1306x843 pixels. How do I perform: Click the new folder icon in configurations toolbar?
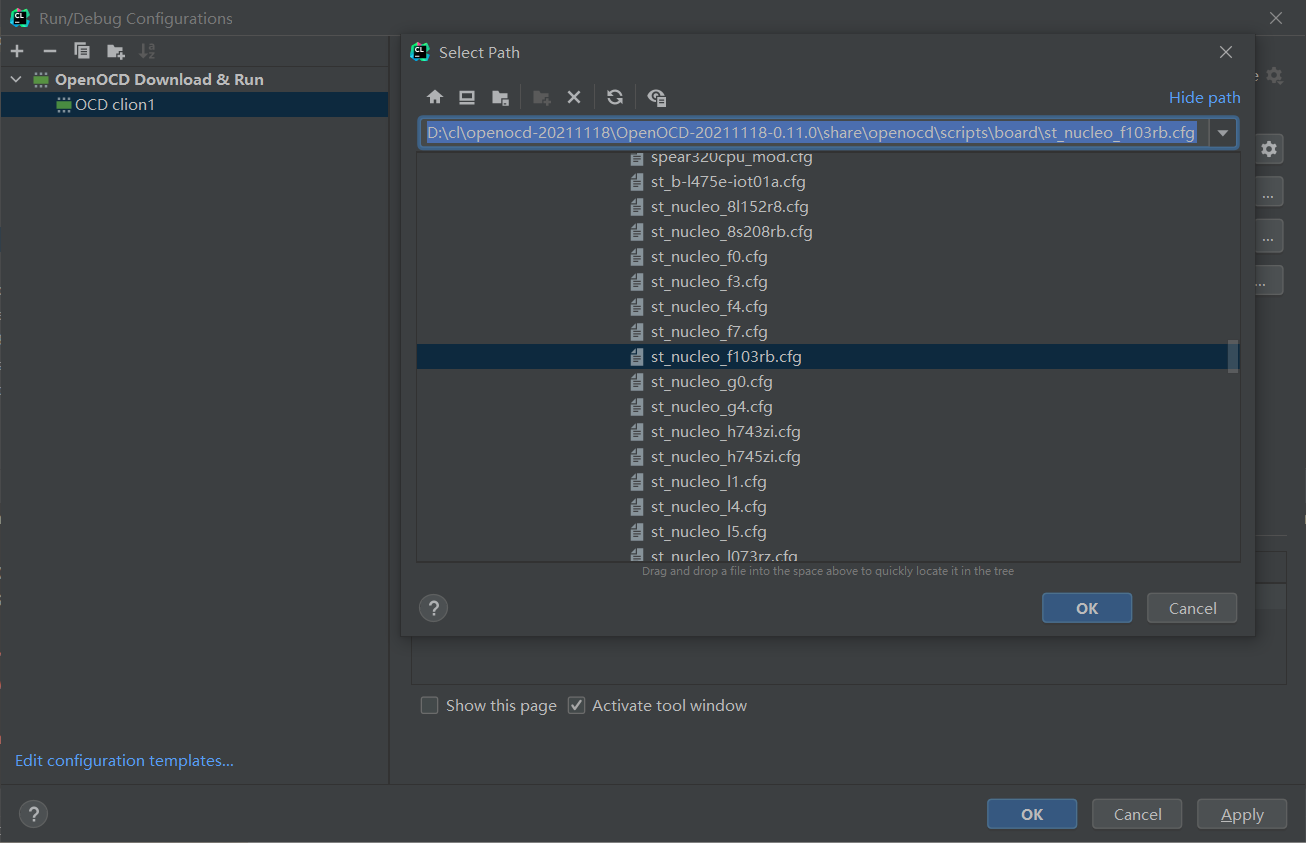[116, 51]
